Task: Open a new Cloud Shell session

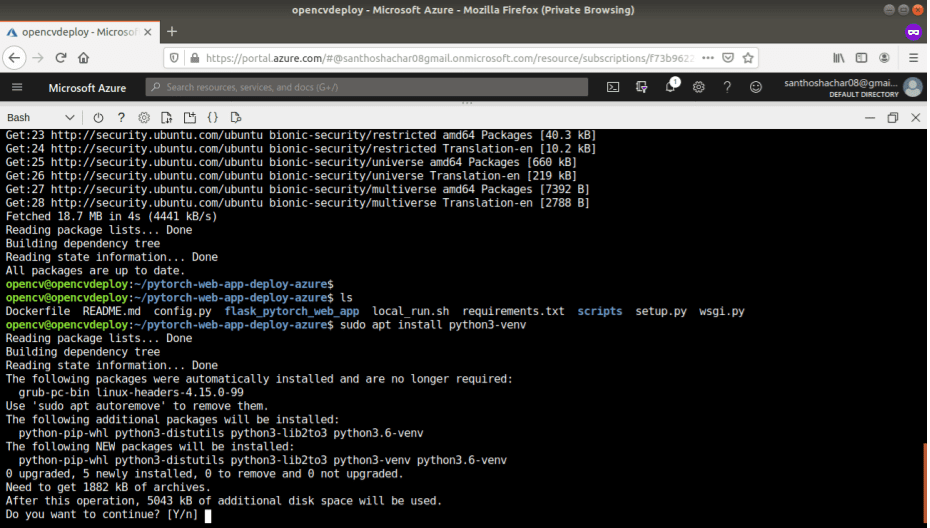Action: coord(190,117)
